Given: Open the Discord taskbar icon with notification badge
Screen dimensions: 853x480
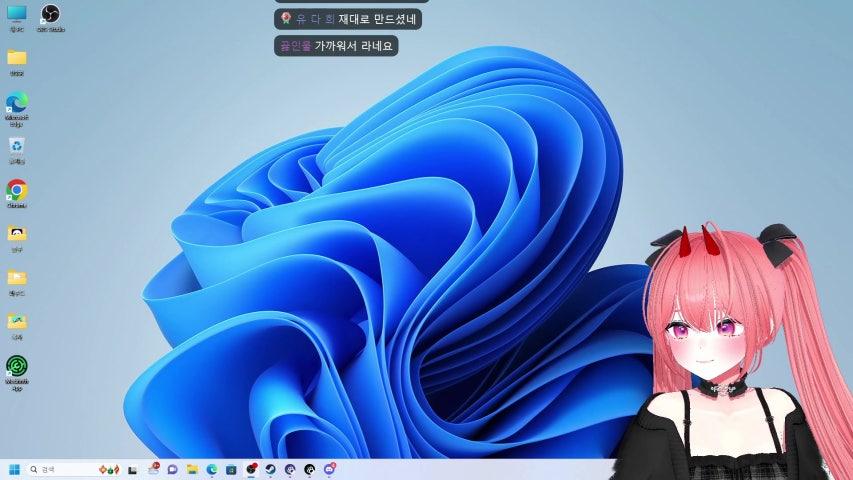Looking at the screenshot, I should coord(330,469).
